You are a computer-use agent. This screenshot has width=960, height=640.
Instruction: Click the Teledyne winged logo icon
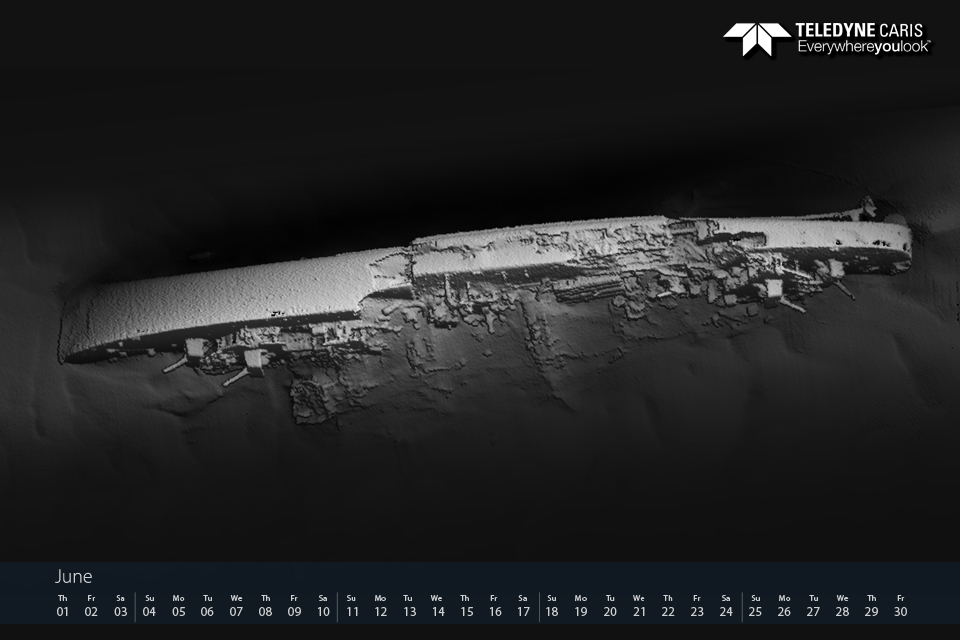click(757, 39)
